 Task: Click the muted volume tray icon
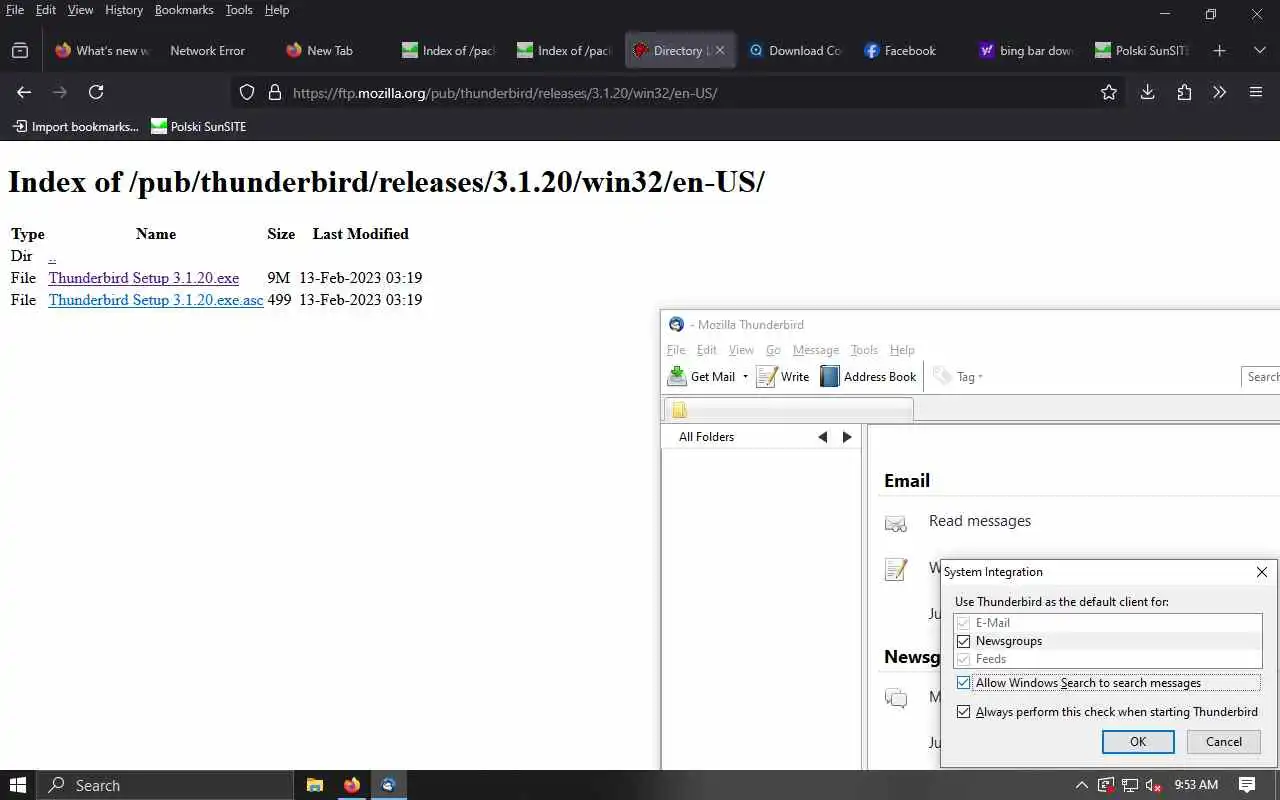pos(1153,785)
